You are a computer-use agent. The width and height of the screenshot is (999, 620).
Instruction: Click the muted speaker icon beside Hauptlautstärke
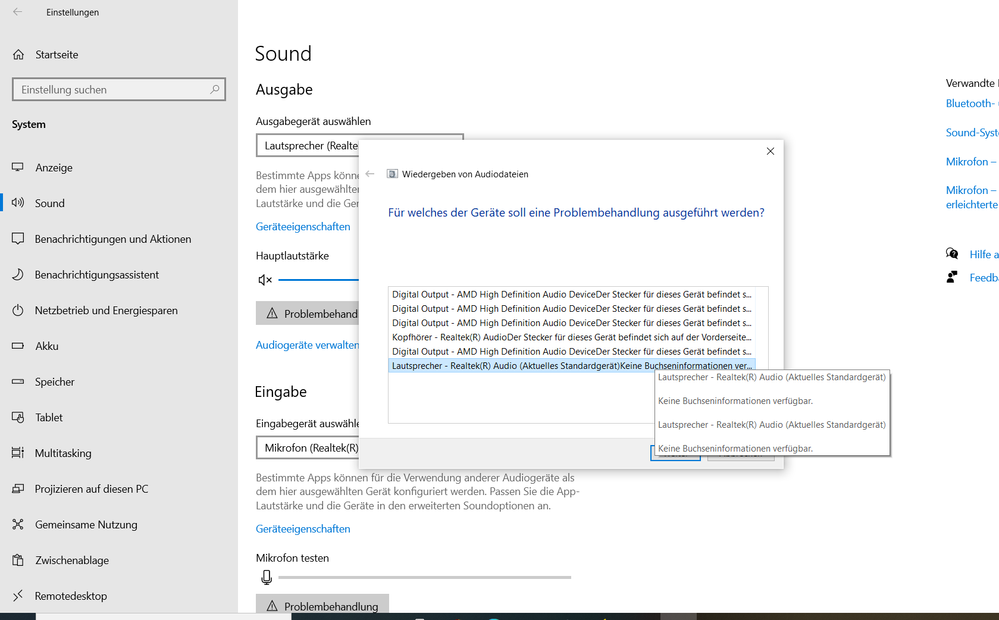coord(265,280)
